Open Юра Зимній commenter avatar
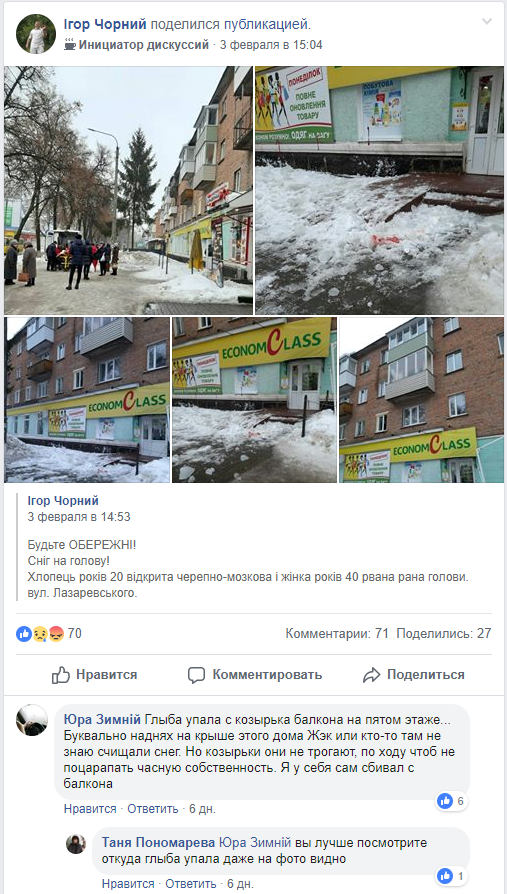This screenshot has width=507, height=894. (x=32, y=720)
